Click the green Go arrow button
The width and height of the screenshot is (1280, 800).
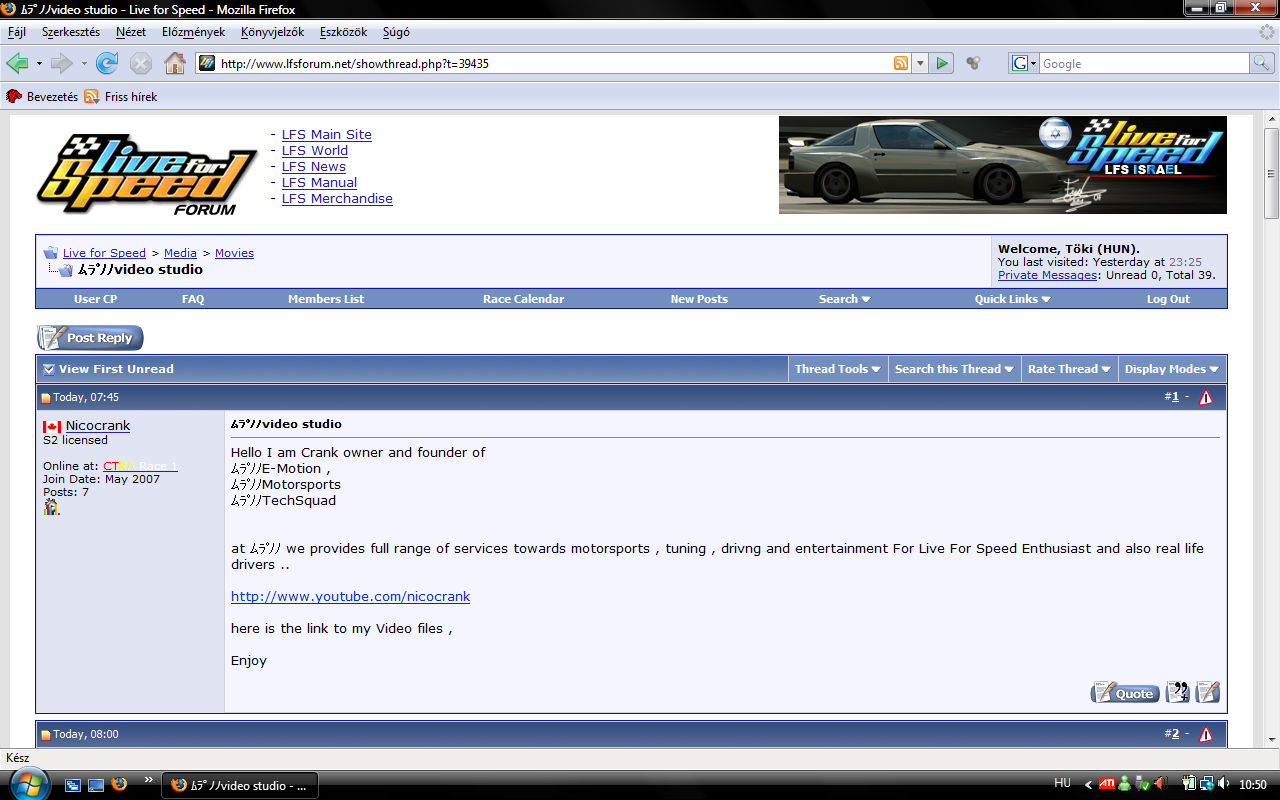click(x=941, y=63)
